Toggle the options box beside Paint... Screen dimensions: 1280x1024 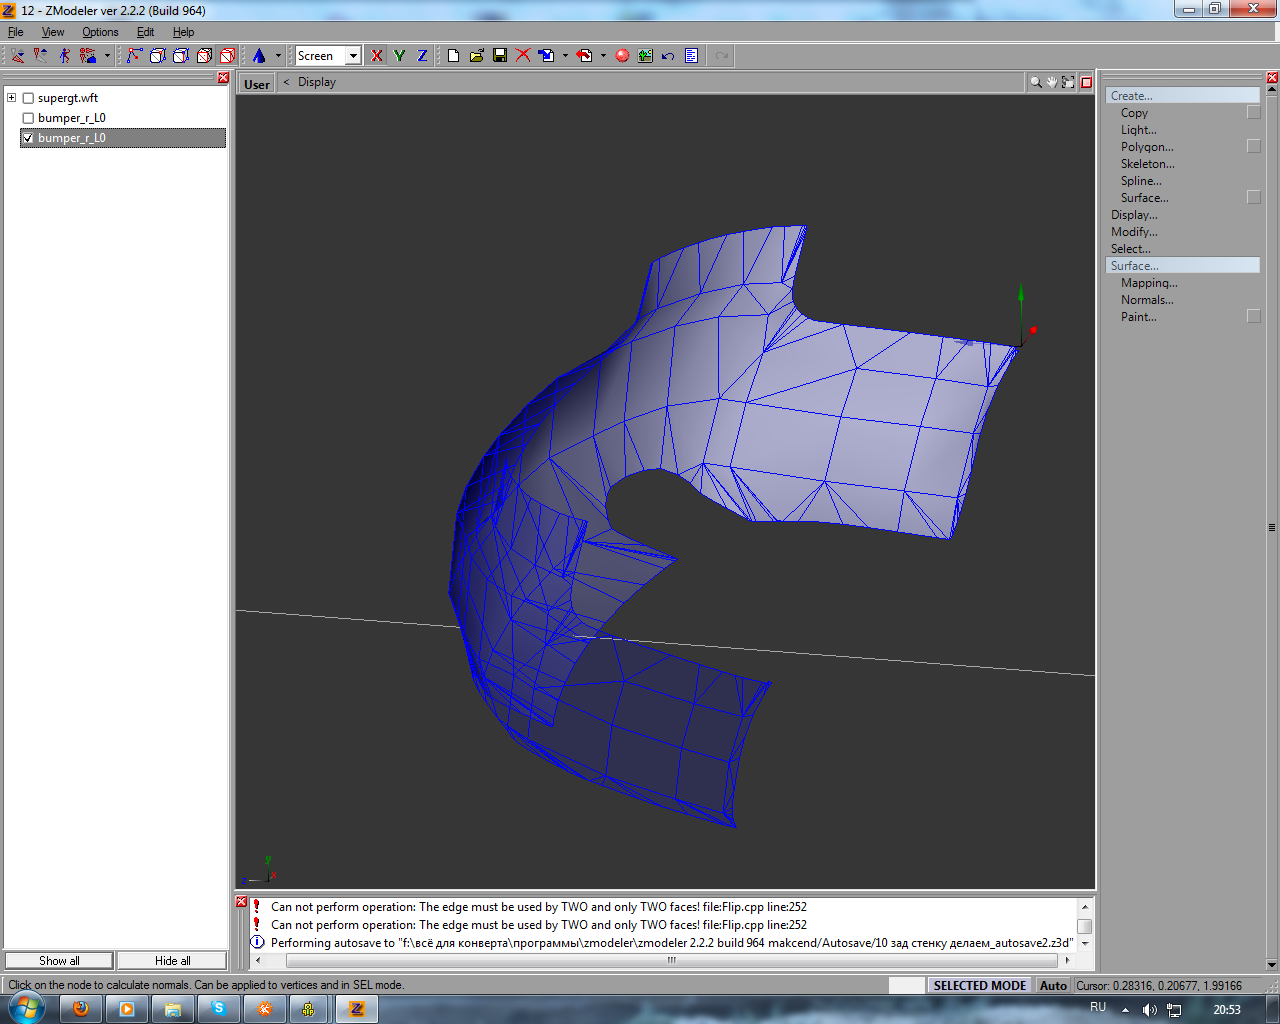(x=1254, y=317)
